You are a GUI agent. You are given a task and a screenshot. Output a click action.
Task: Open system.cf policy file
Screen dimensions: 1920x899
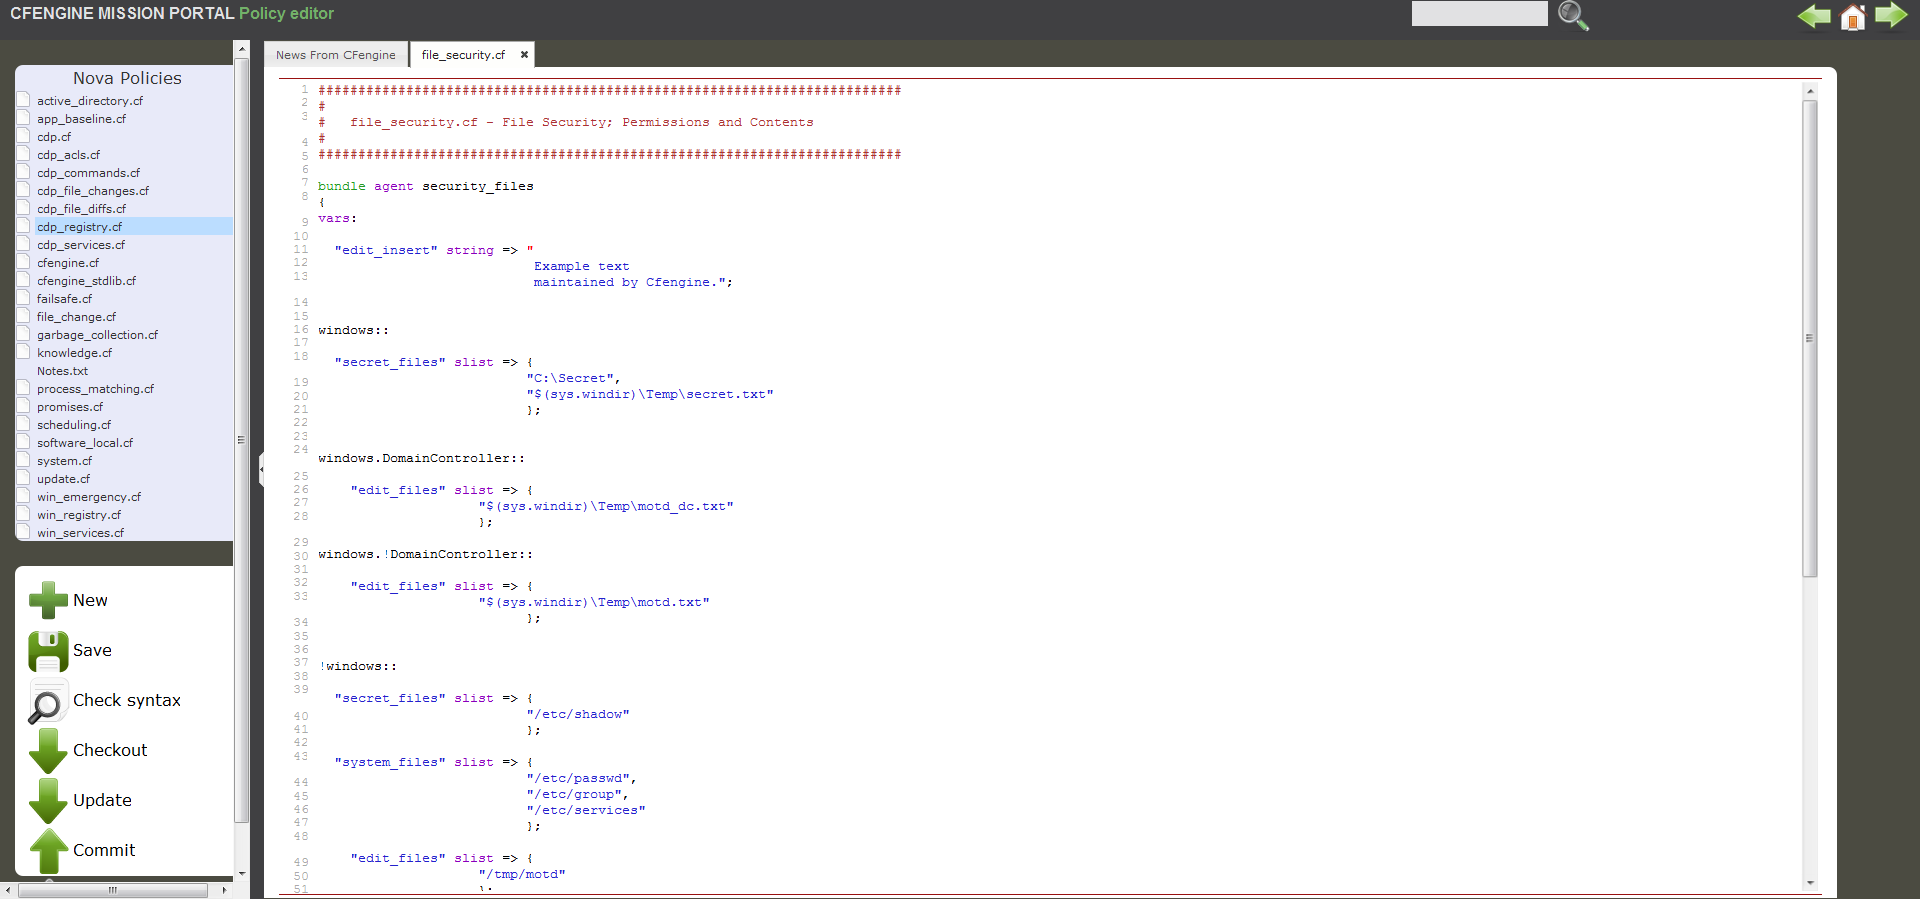[64, 461]
